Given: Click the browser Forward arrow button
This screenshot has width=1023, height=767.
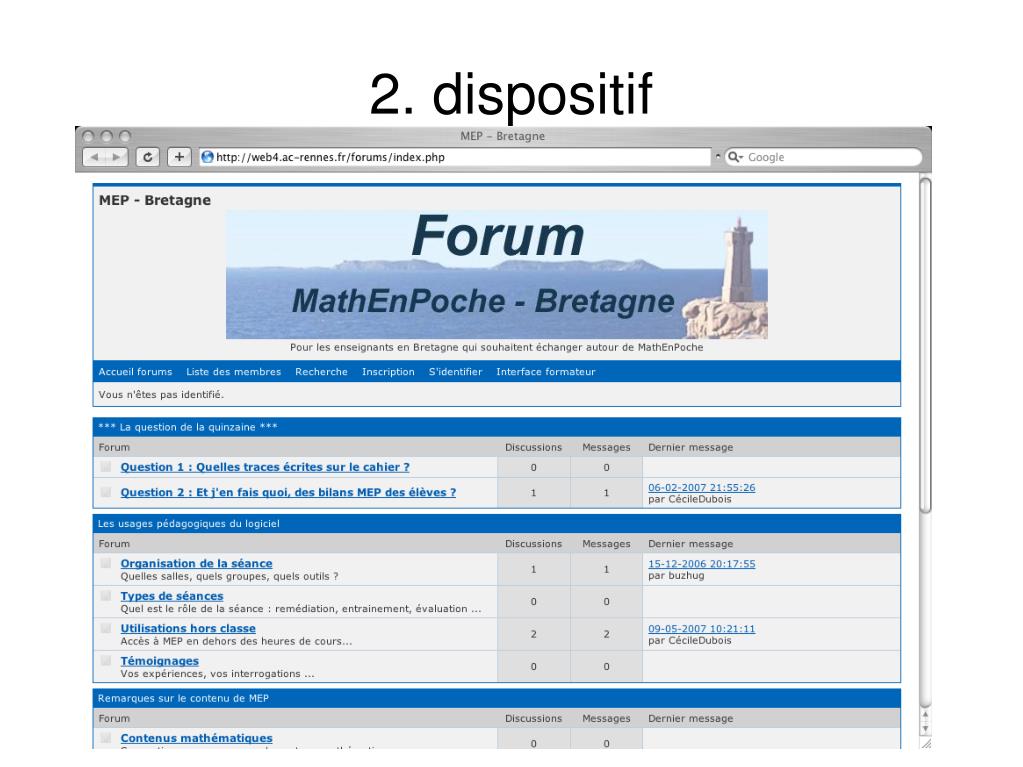Looking at the screenshot, I should [117, 157].
